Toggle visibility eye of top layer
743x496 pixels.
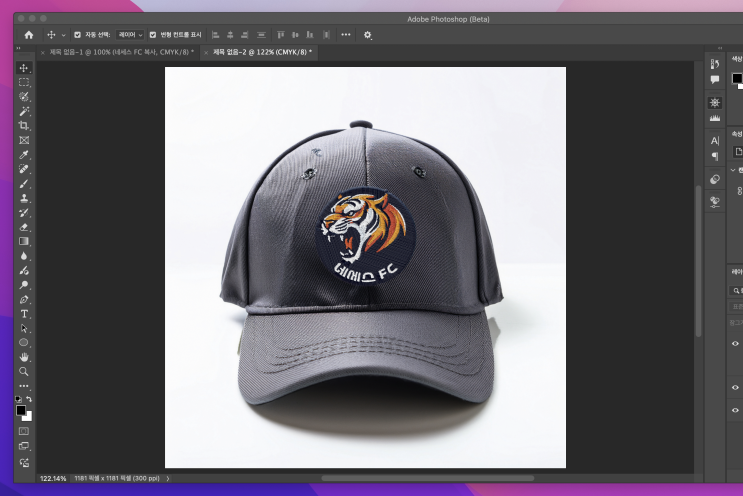tap(736, 343)
